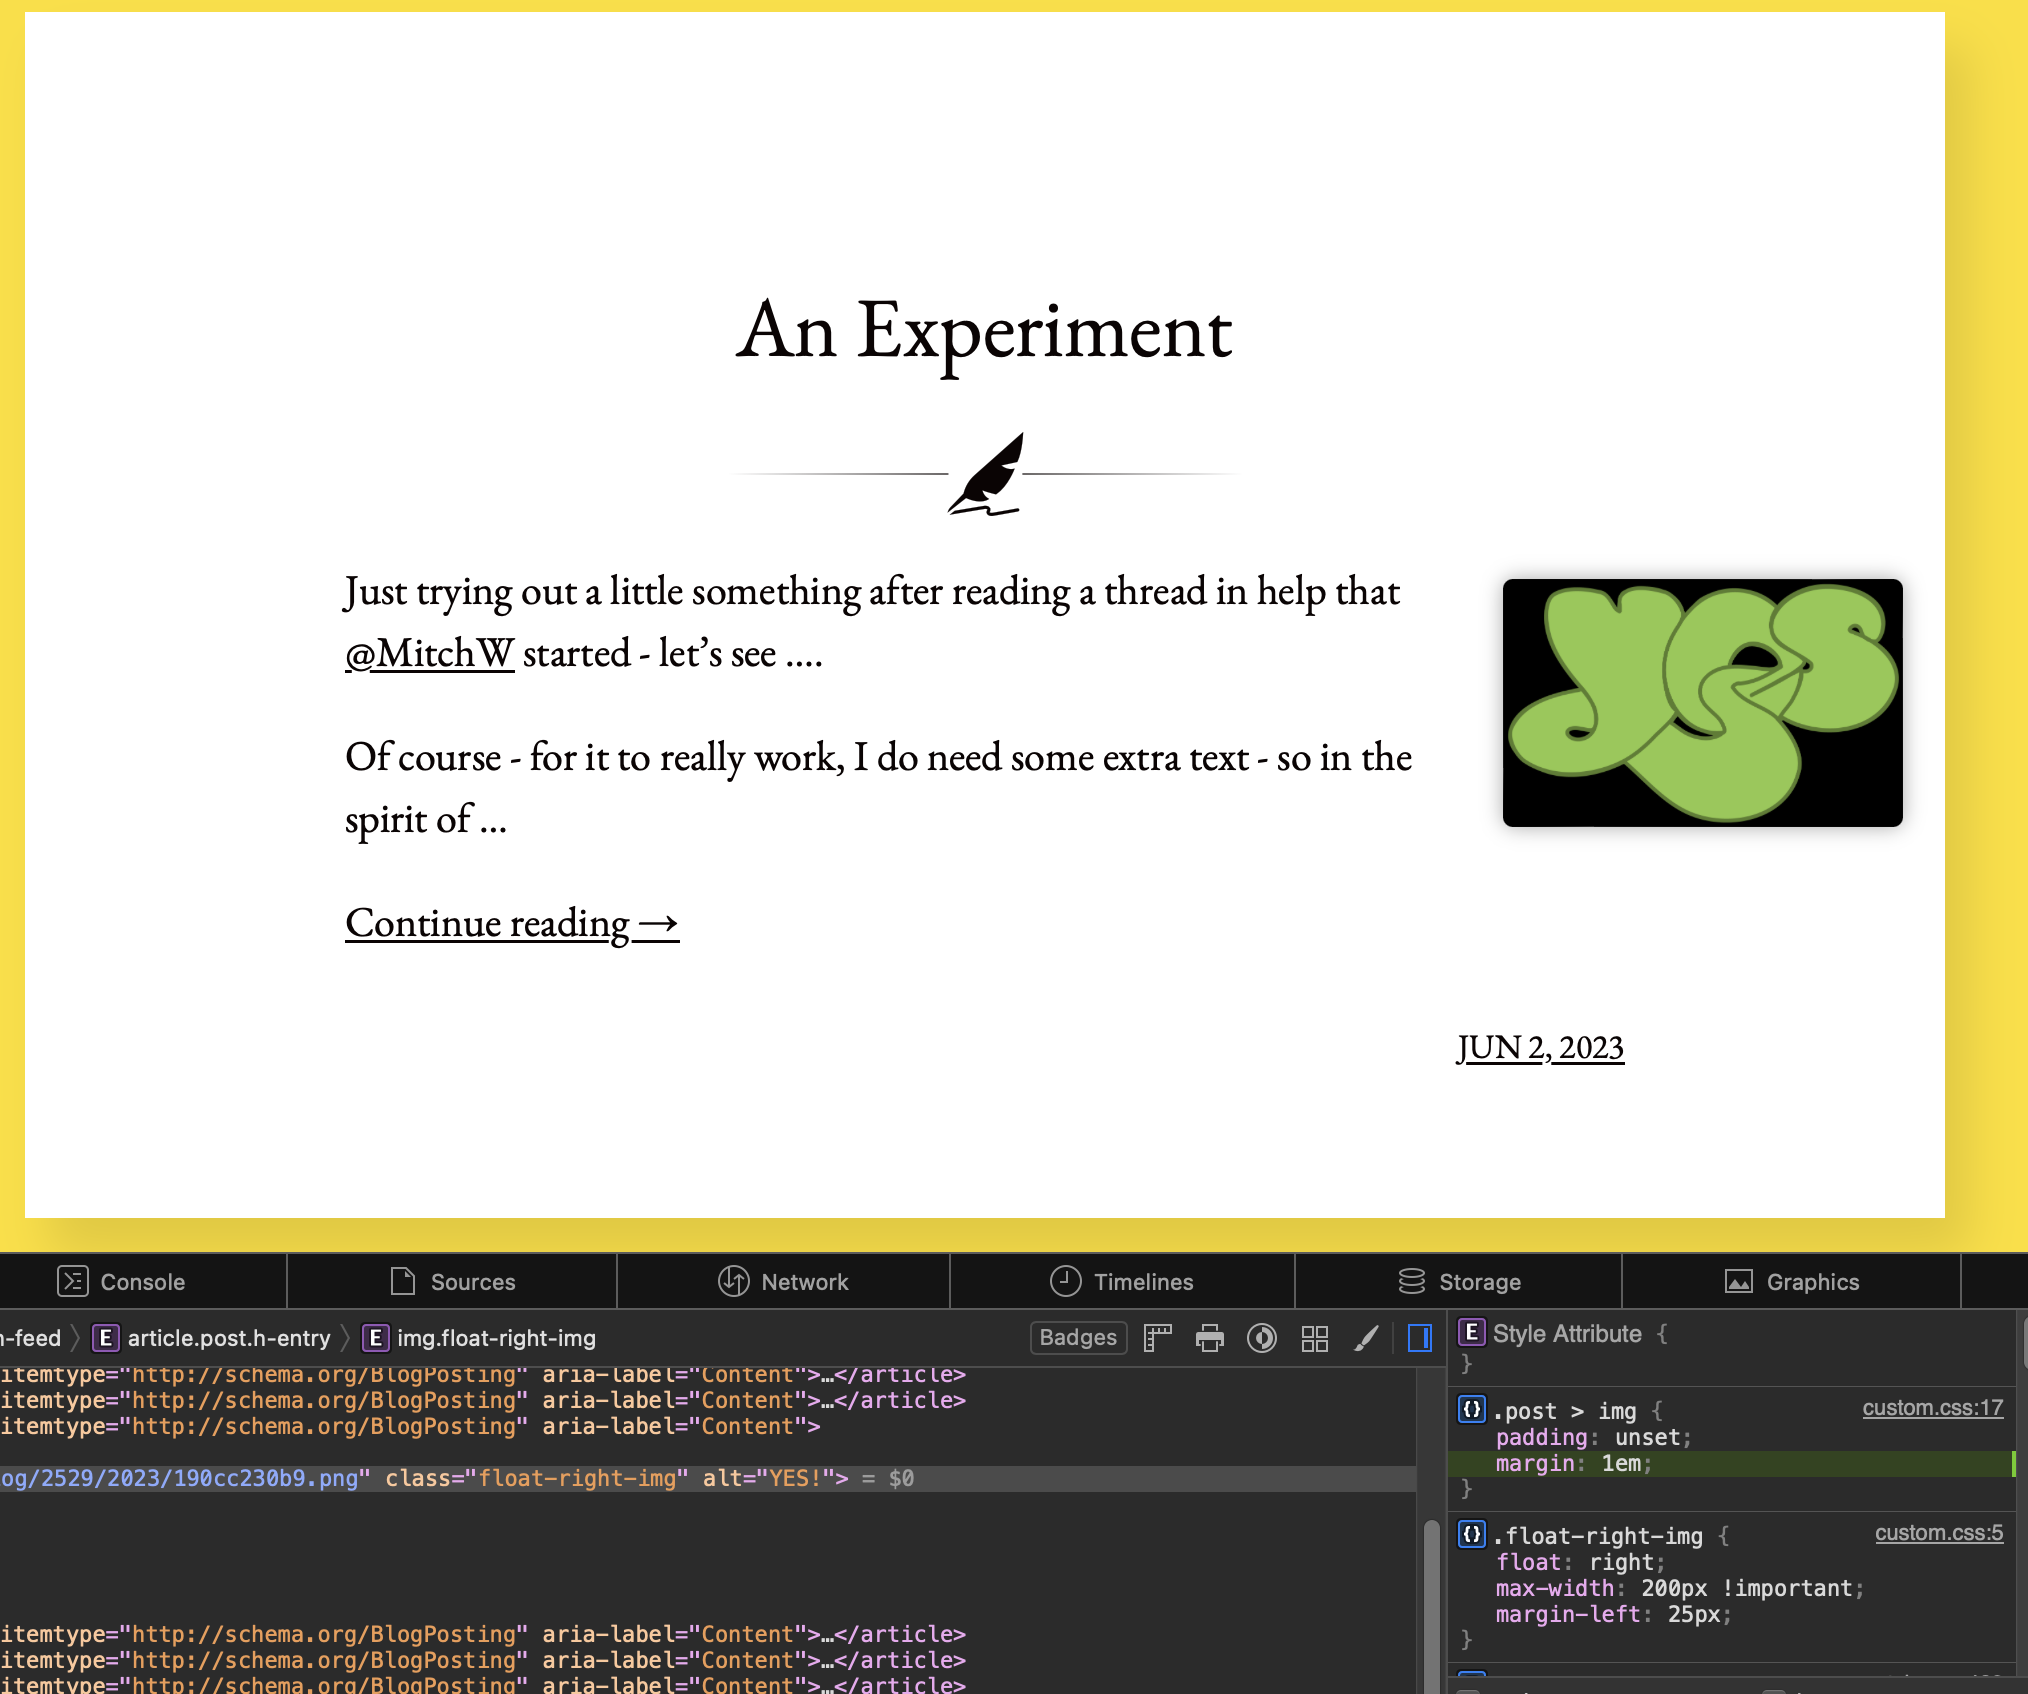Switch to the Graphics tab

pos(1791,1281)
